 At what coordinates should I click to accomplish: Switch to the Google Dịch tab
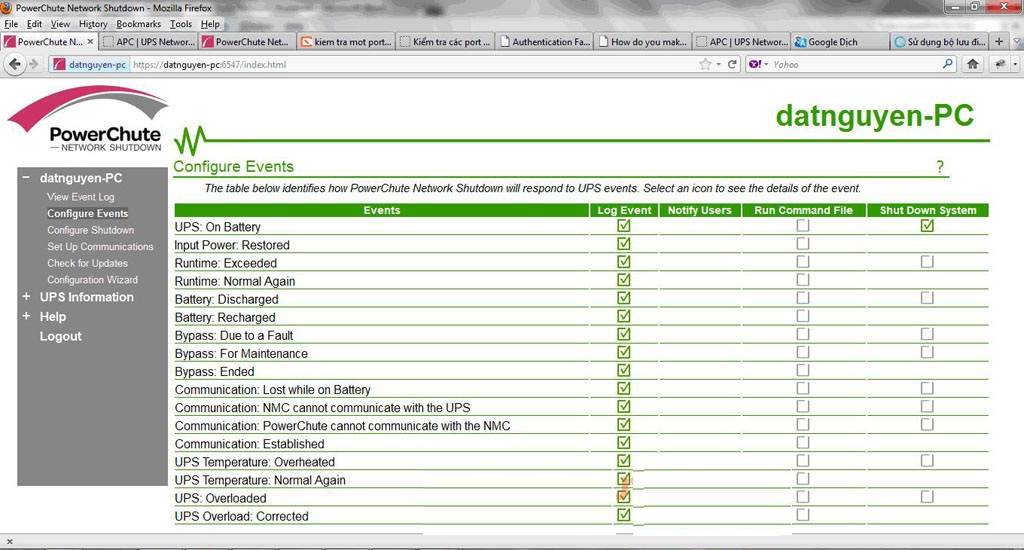click(840, 41)
